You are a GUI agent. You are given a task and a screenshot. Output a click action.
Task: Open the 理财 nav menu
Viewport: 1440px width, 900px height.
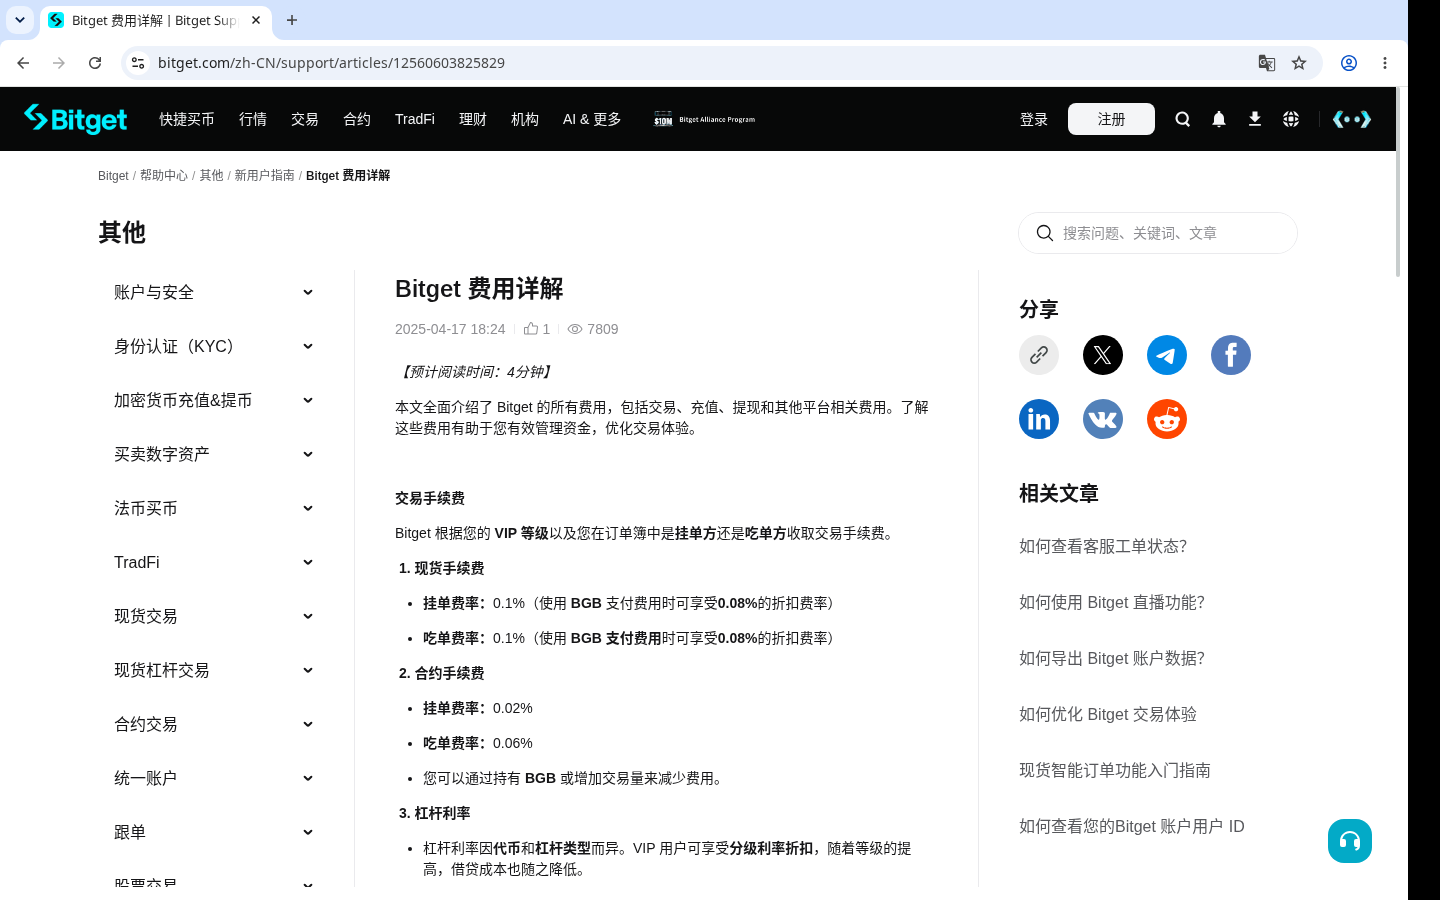tap(473, 119)
